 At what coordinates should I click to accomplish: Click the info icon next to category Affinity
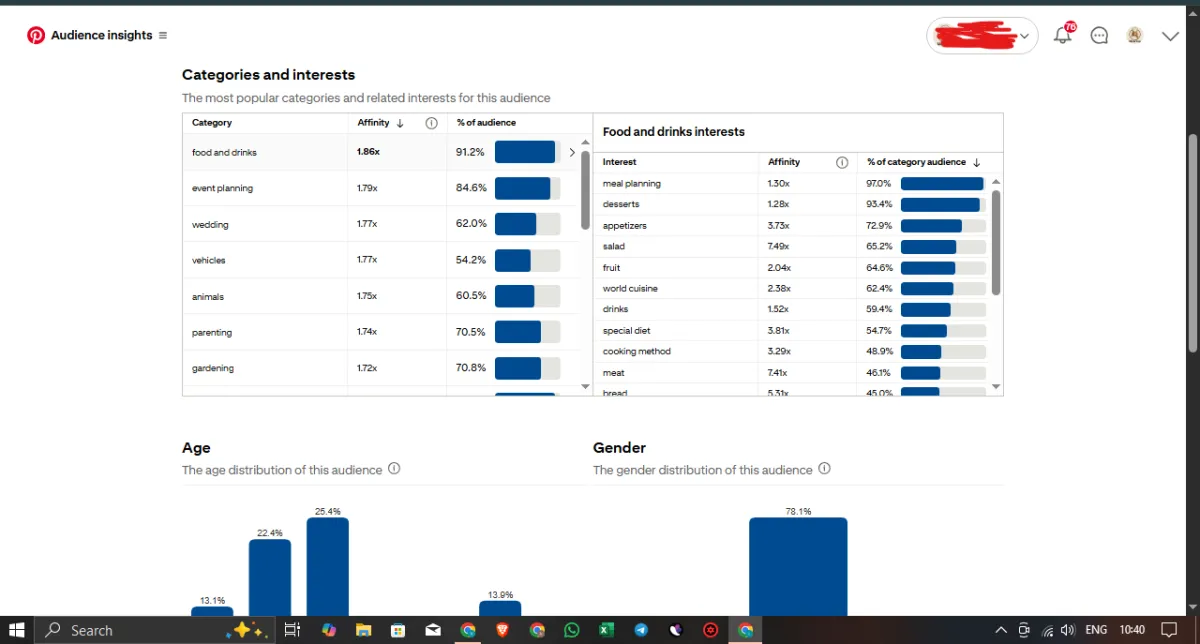pos(431,123)
